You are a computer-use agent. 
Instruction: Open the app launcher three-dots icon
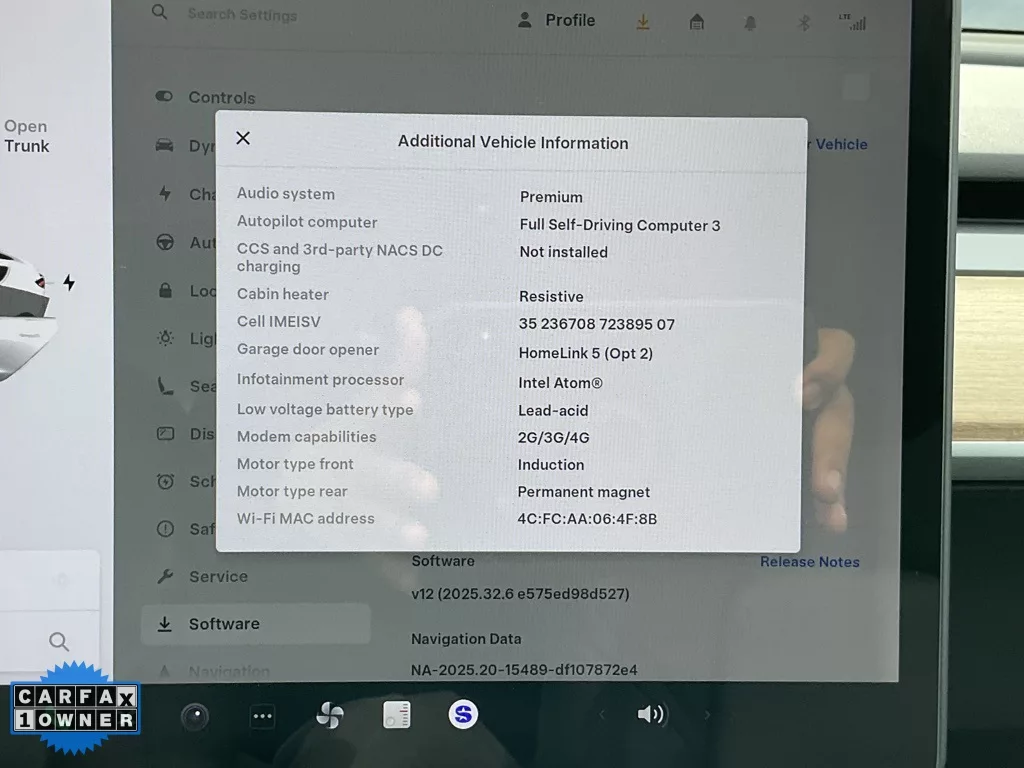coord(262,716)
